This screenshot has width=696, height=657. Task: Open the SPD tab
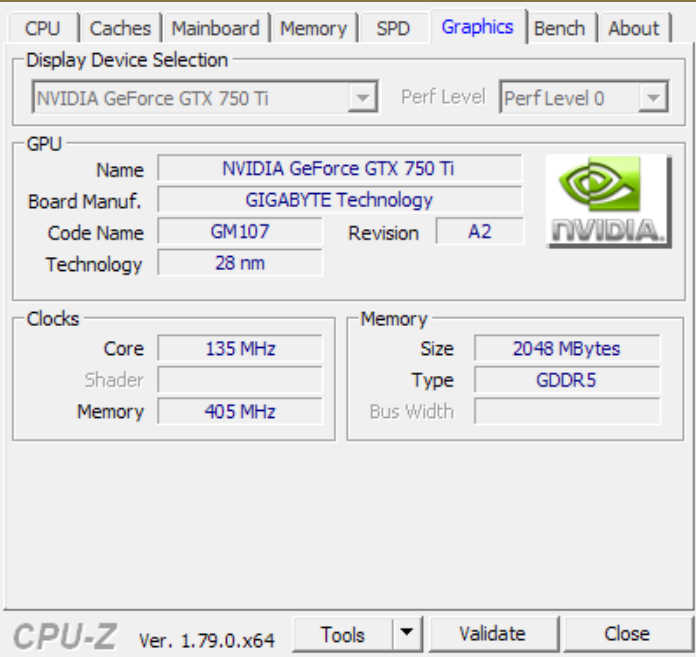[393, 28]
